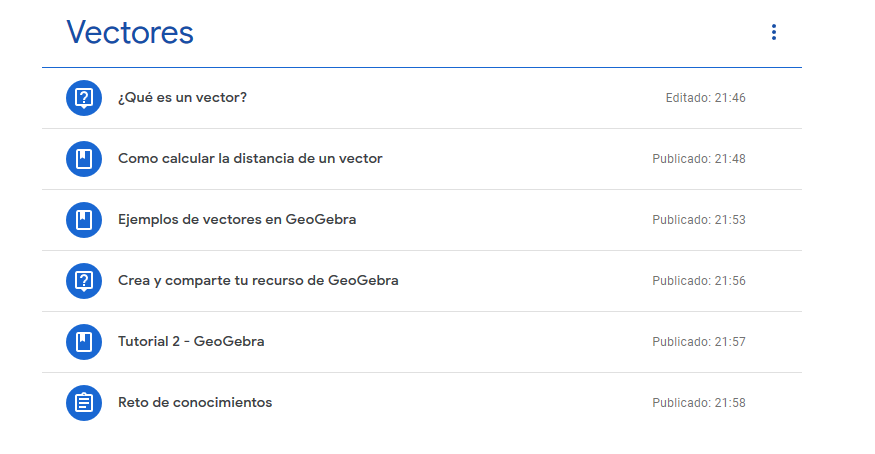The image size is (875, 454).
Task: Open the Tutorial 2 - GeoGebra material
Action: tap(191, 342)
